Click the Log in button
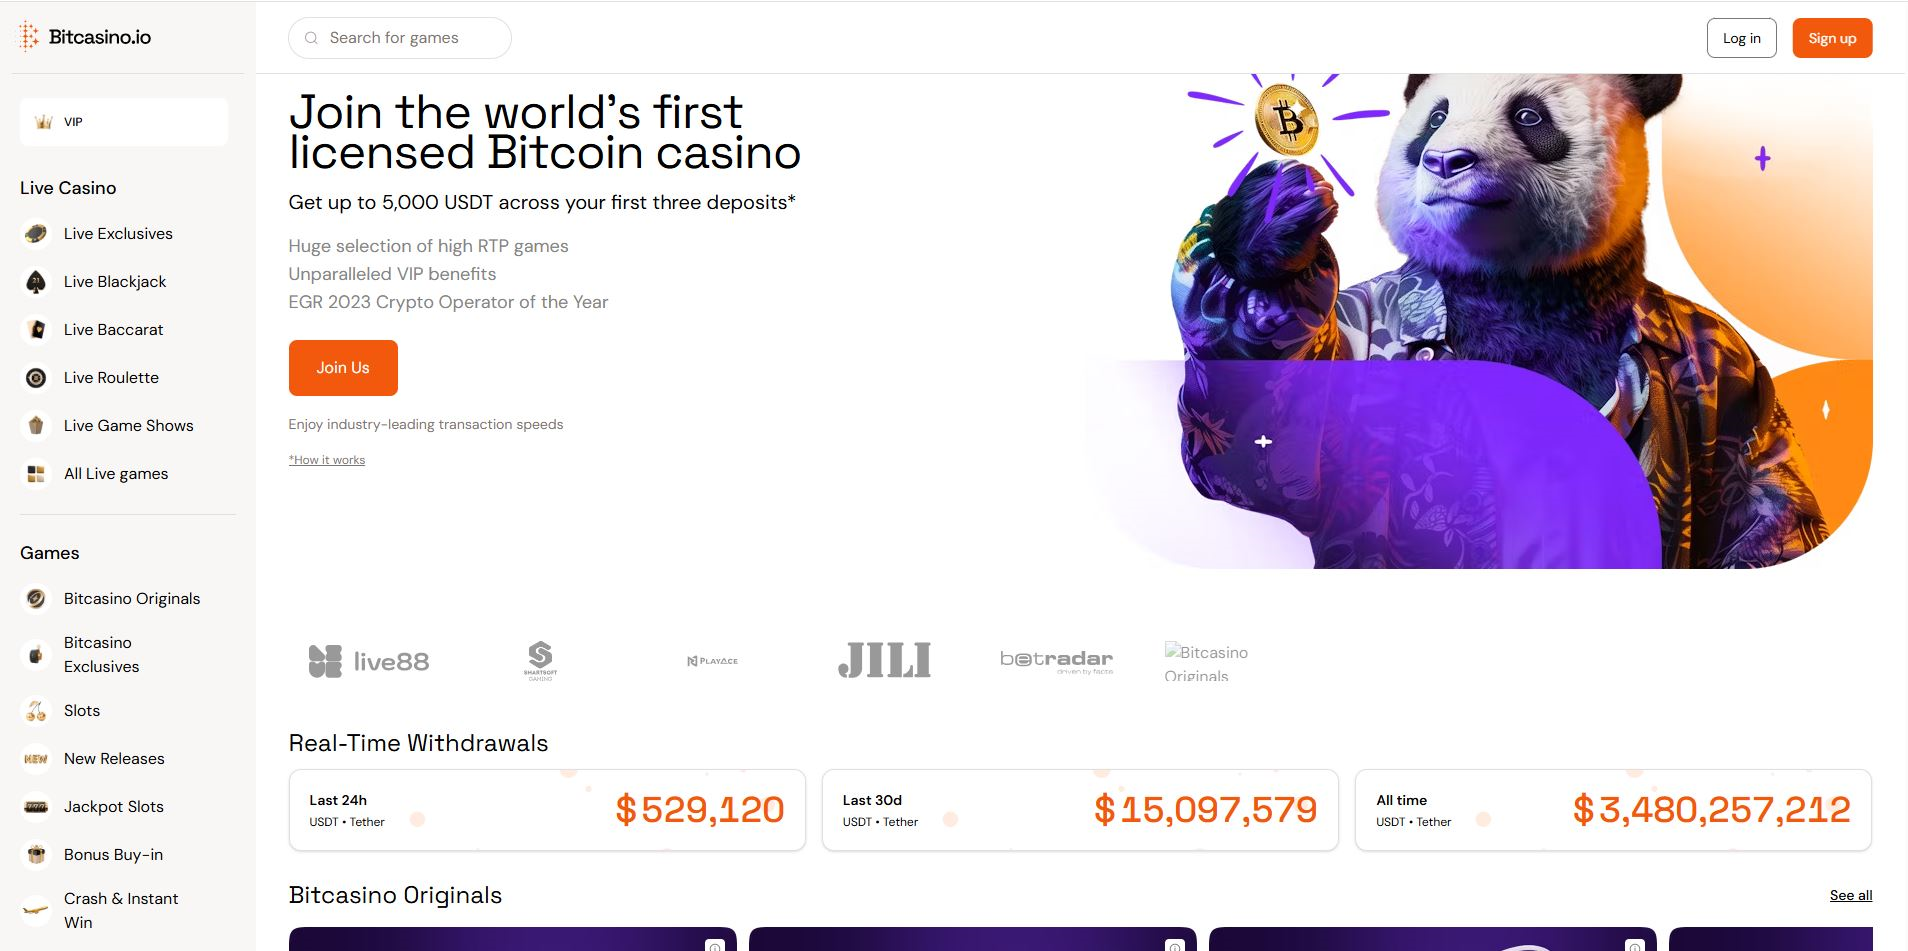The height and width of the screenshot is (951, 1908). tap(1742, 38)
